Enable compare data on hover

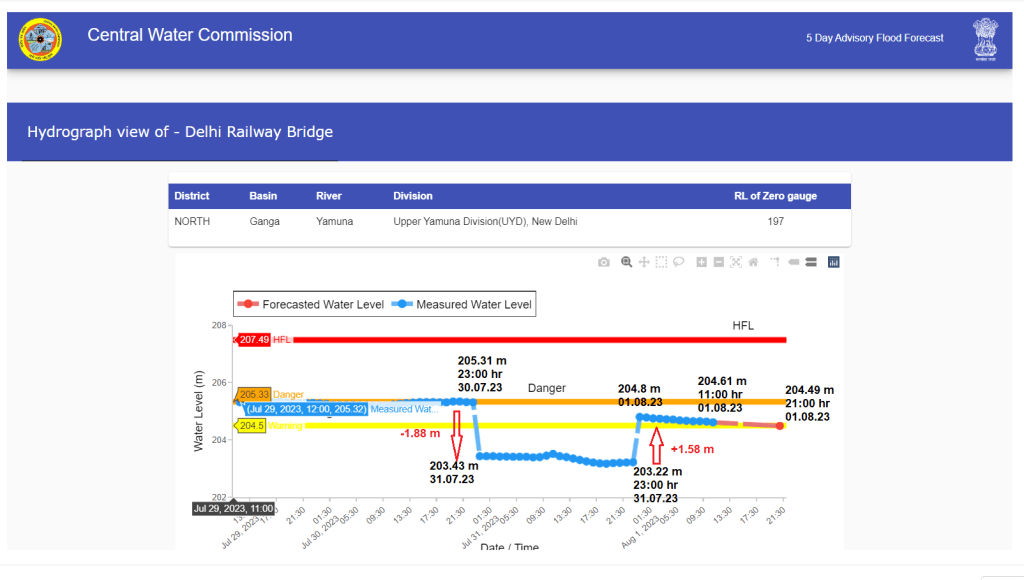tap(811, 262)
